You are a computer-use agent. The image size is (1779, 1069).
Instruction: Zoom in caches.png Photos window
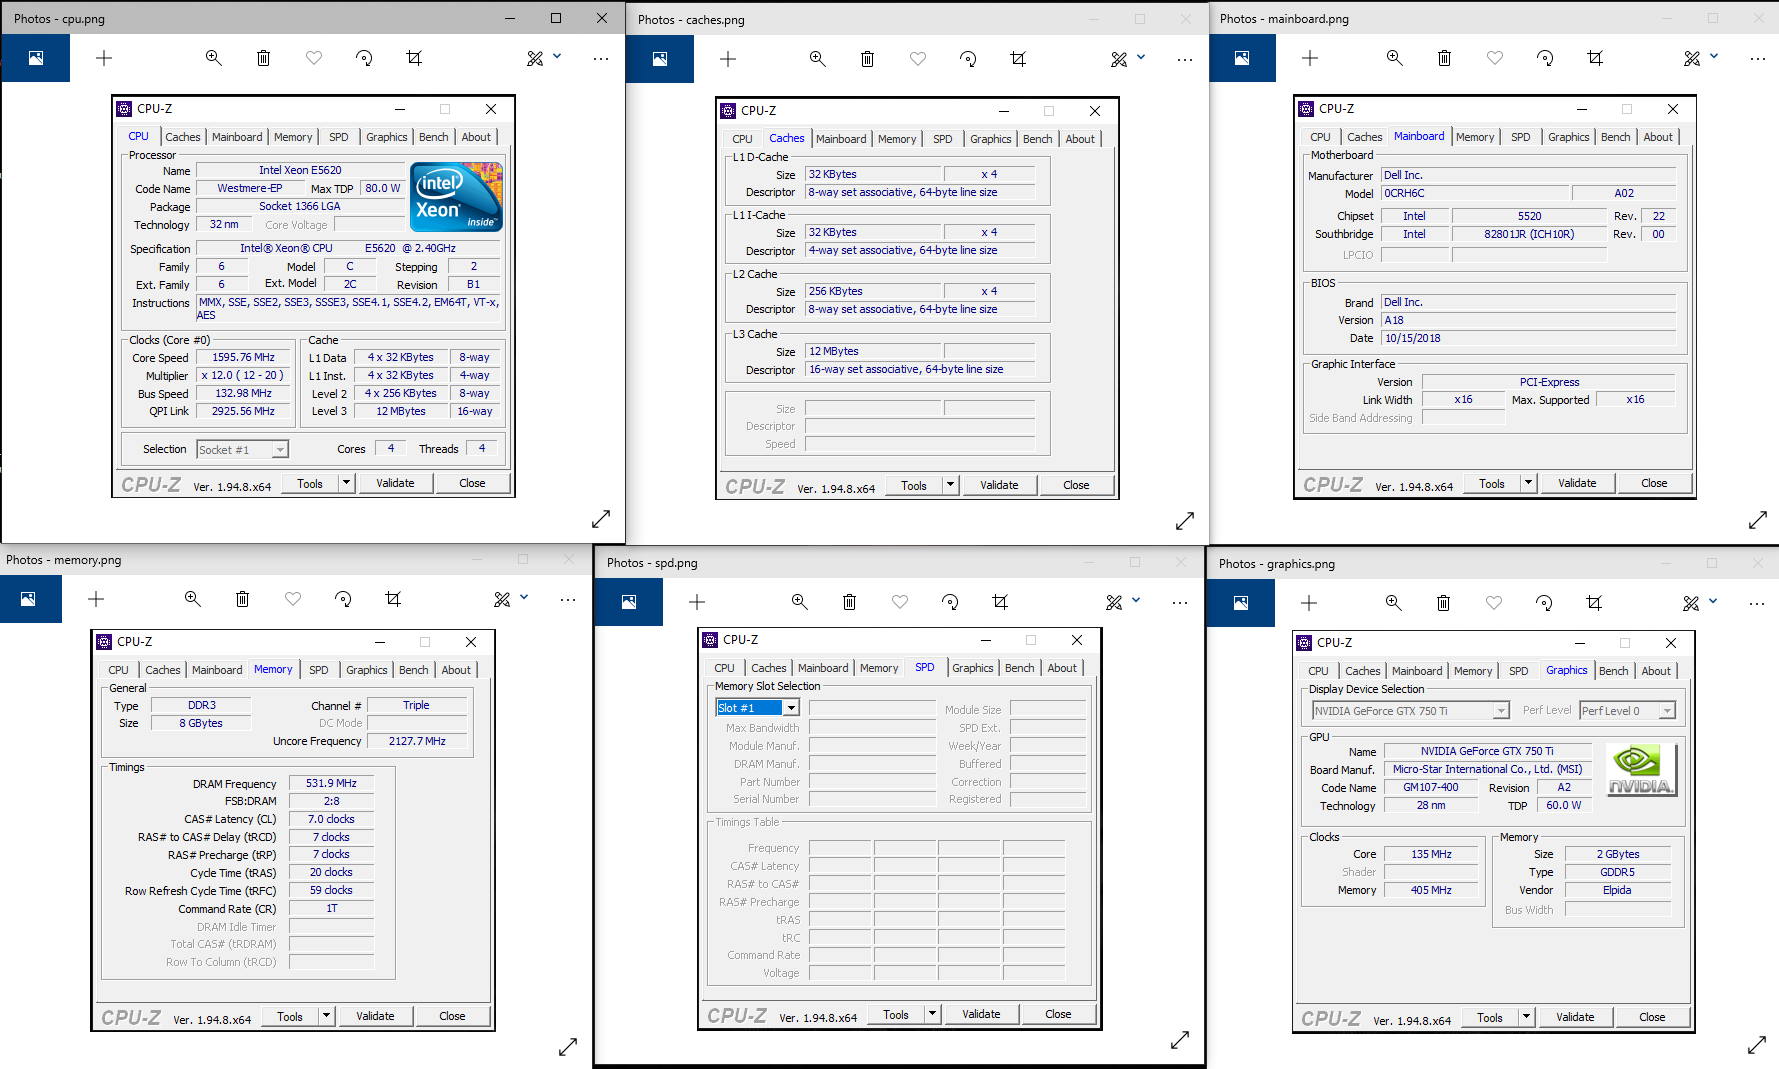(x=818, y=59)
